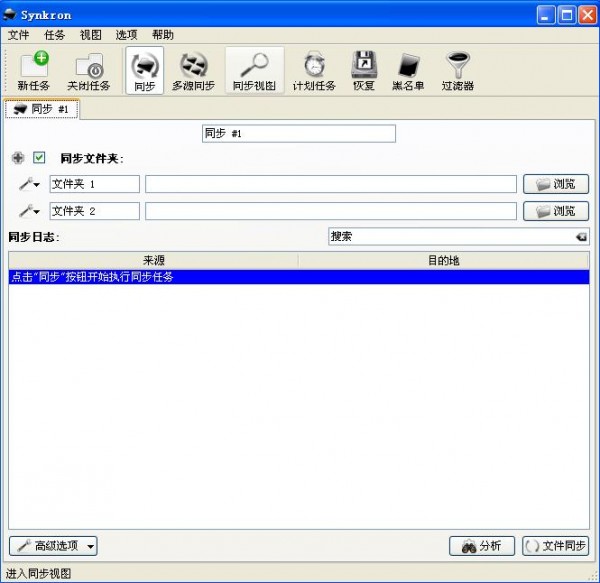This screenshot has height=583, width=600.
Task: Select the 同步 toolbar button
Action: [x=145, y=70]
